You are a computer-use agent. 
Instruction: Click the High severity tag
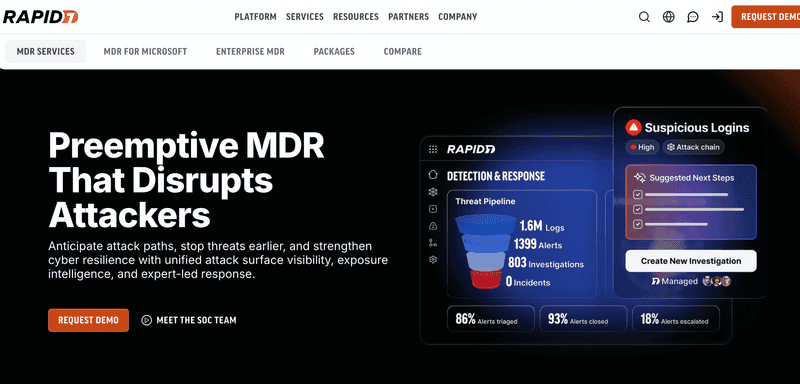click(x=642, y=147)
